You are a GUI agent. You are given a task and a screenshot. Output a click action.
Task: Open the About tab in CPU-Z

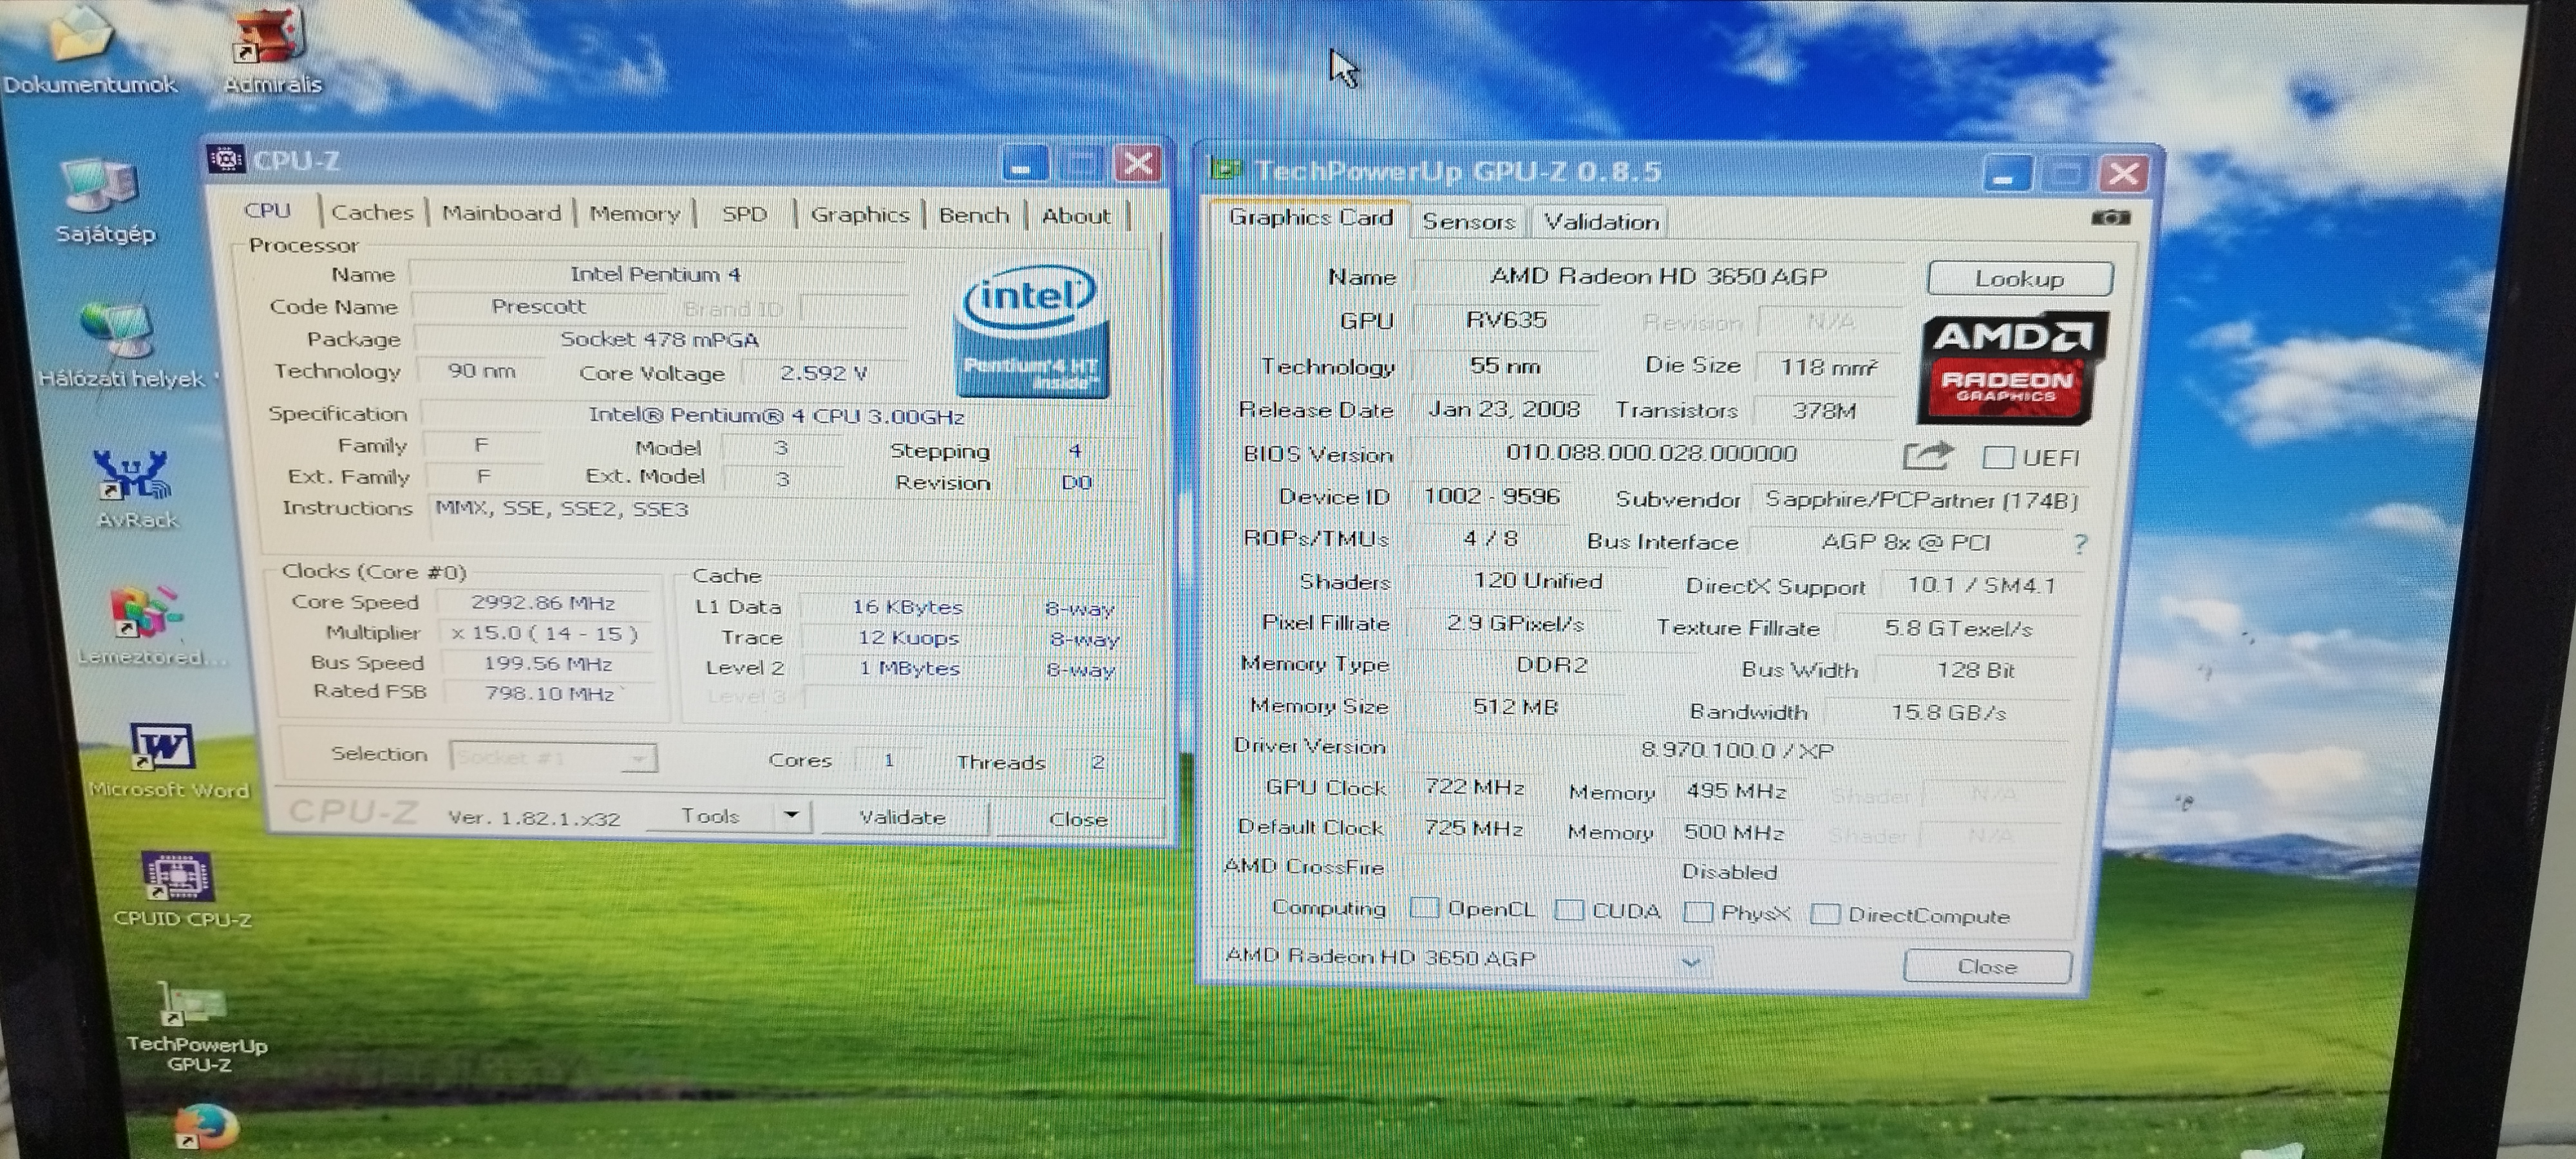[1076, 216]
